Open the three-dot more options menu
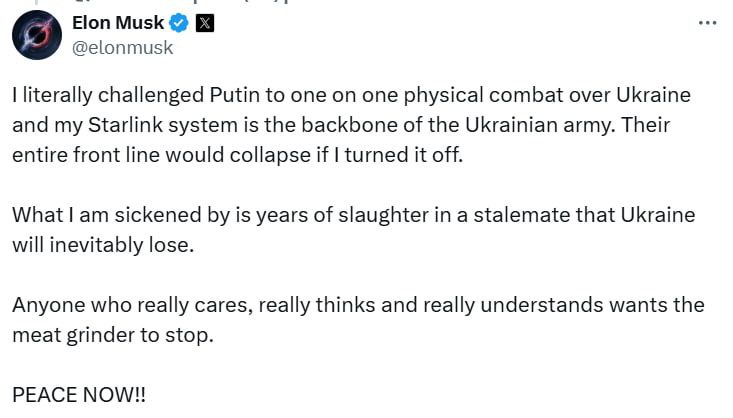Screen dimensions: 733x418 707,22
